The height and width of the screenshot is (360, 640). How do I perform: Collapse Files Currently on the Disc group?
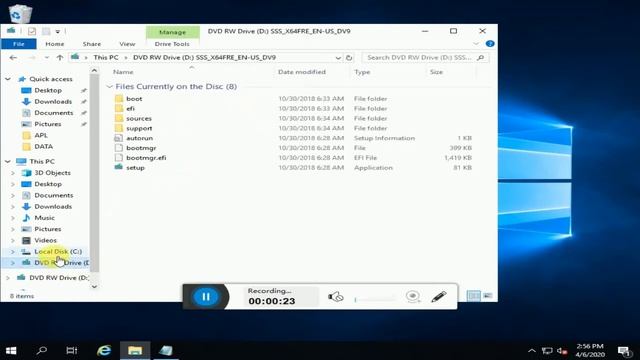click(109, 87)
